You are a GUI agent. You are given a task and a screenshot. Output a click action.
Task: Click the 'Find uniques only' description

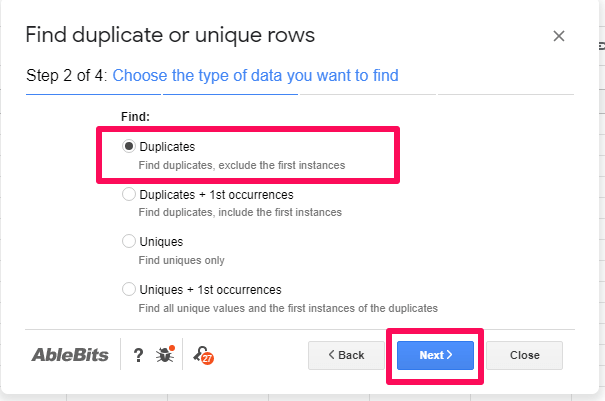181,260
